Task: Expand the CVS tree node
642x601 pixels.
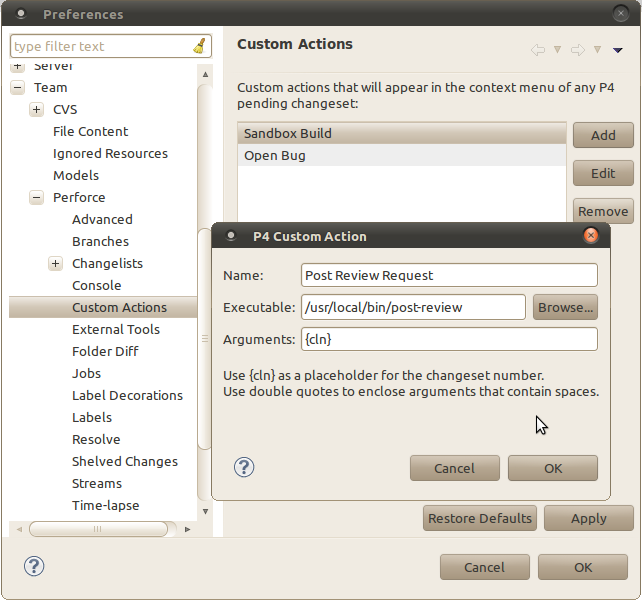Action: pyautogui.click(x=36, y=110)
